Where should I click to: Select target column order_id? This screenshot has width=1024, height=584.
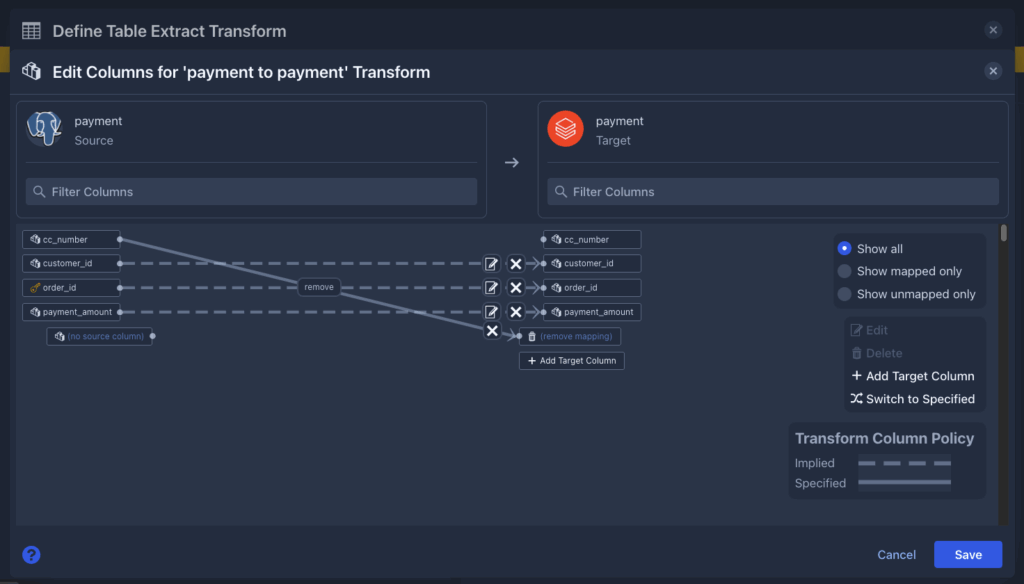[592, 287]
